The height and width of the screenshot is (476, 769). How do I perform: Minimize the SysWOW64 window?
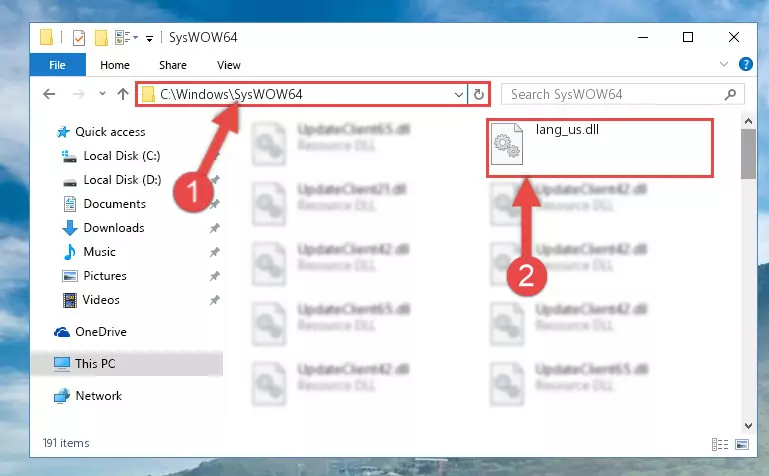[643, 37]
